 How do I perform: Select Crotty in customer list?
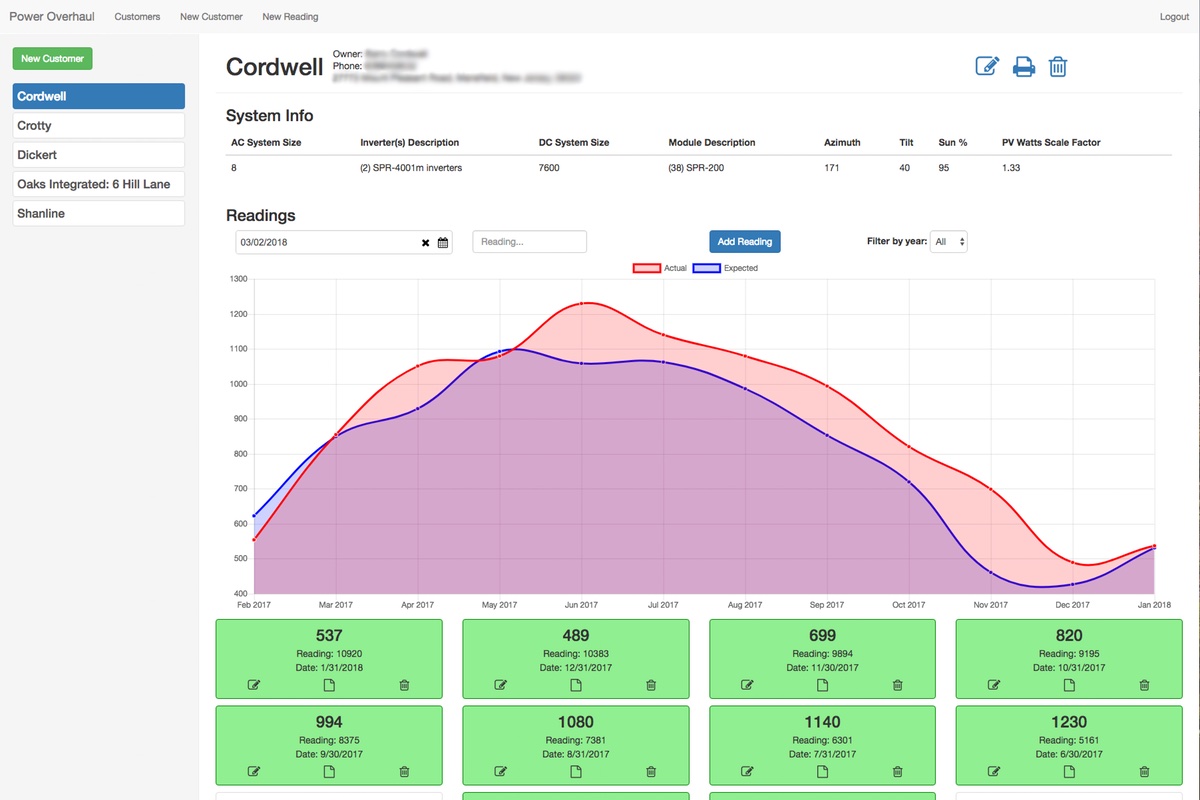(98, 126)
